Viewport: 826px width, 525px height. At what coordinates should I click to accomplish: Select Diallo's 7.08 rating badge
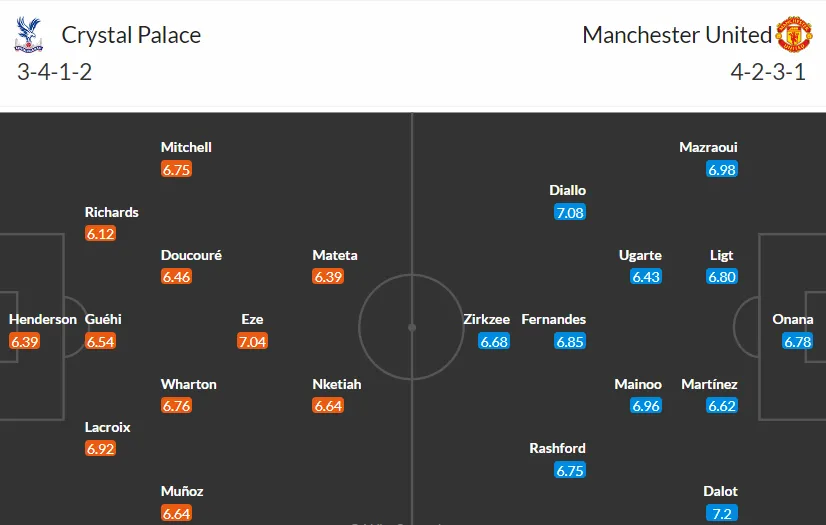(570, 212)
